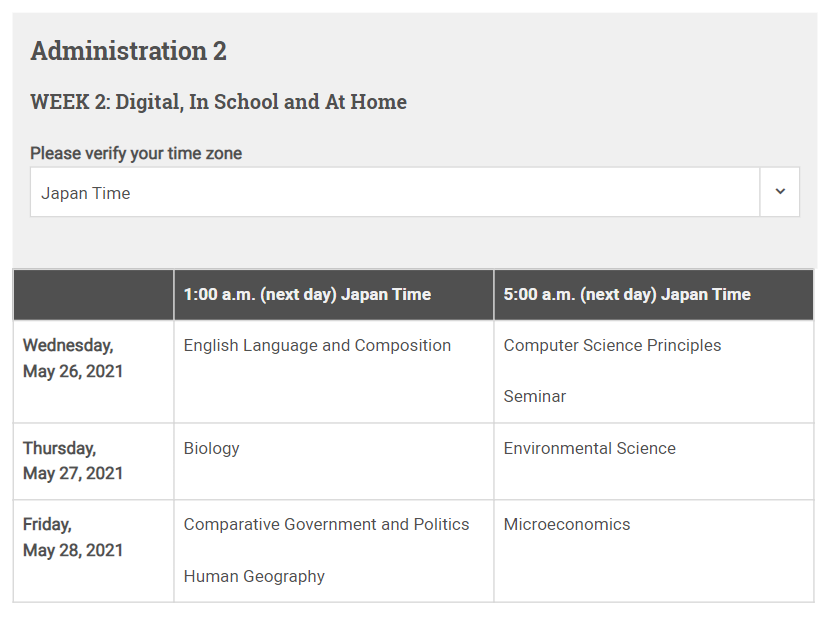Select the Biology exam entry
Image resolution: width=827 pixels, height=620 pixels.
(x=212, y=448)
